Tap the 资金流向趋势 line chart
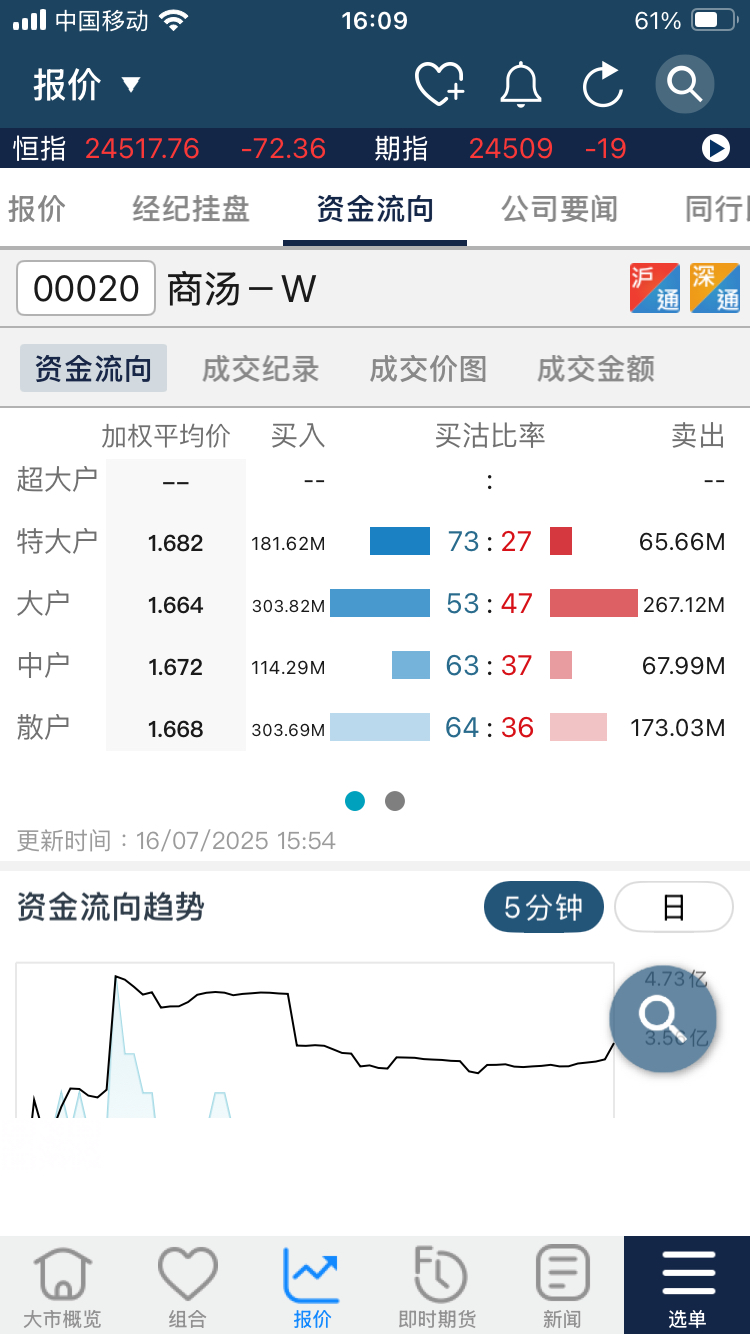750x1334 pixels. [315, 1040]
